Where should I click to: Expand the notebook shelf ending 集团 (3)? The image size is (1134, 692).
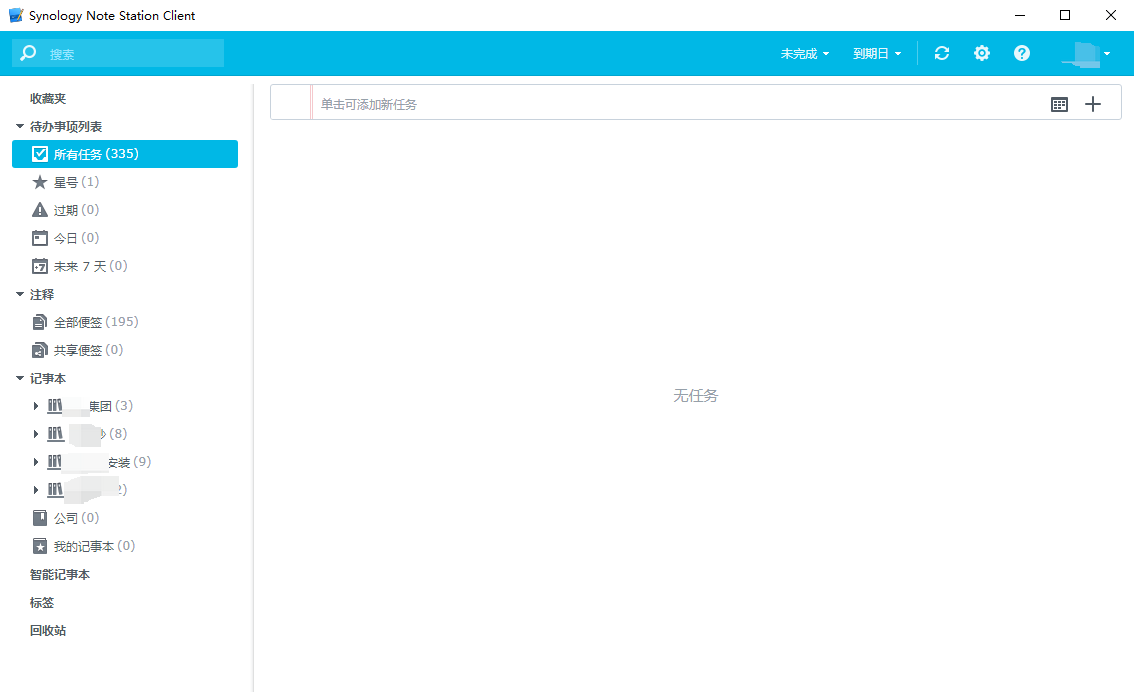[35, 406]
